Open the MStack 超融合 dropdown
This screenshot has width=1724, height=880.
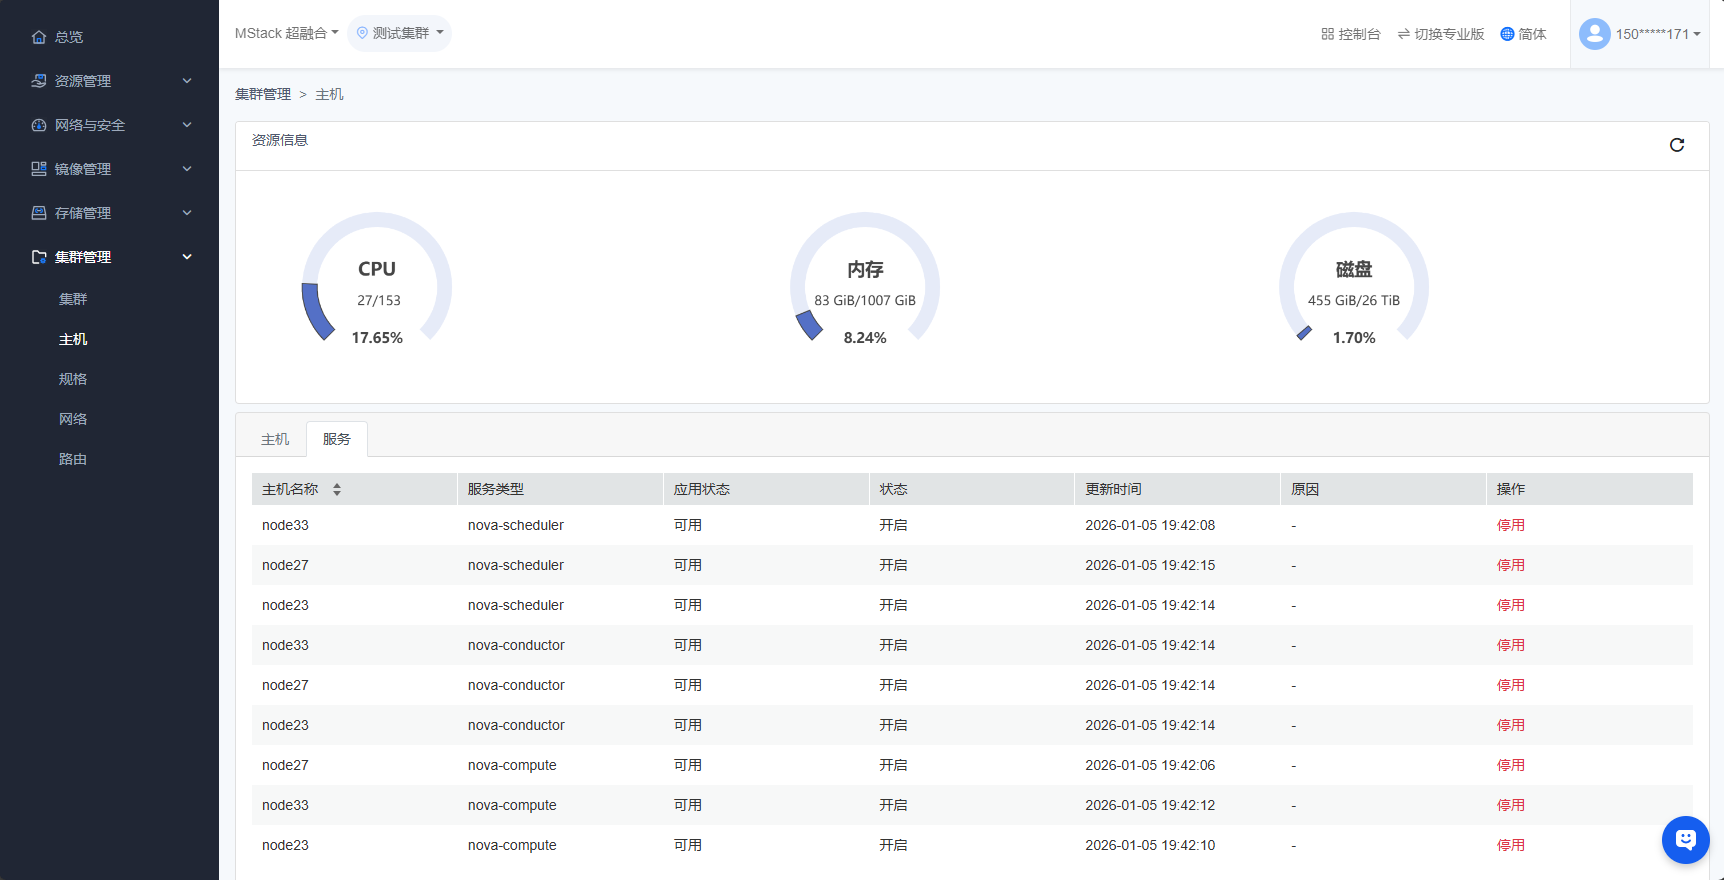pos(286,33)
